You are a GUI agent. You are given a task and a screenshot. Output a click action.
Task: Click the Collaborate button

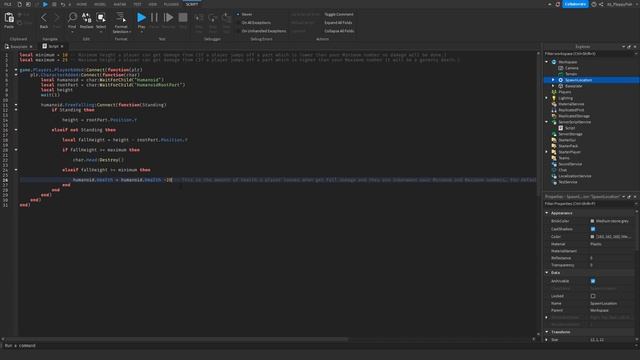(x=576, y=4)
